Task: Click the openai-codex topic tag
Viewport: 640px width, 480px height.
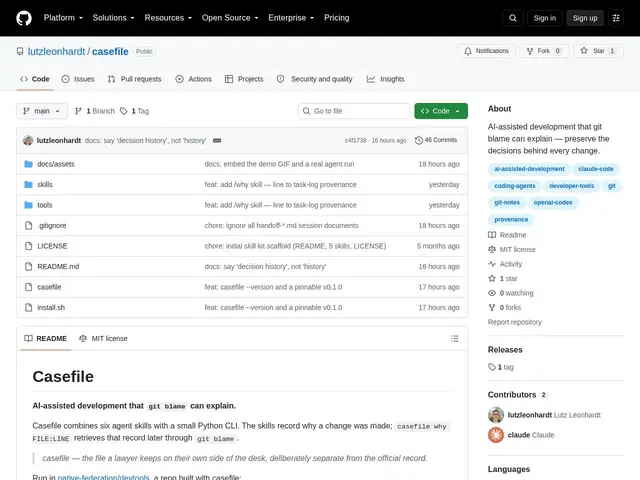Action: [x=553, y=202]
